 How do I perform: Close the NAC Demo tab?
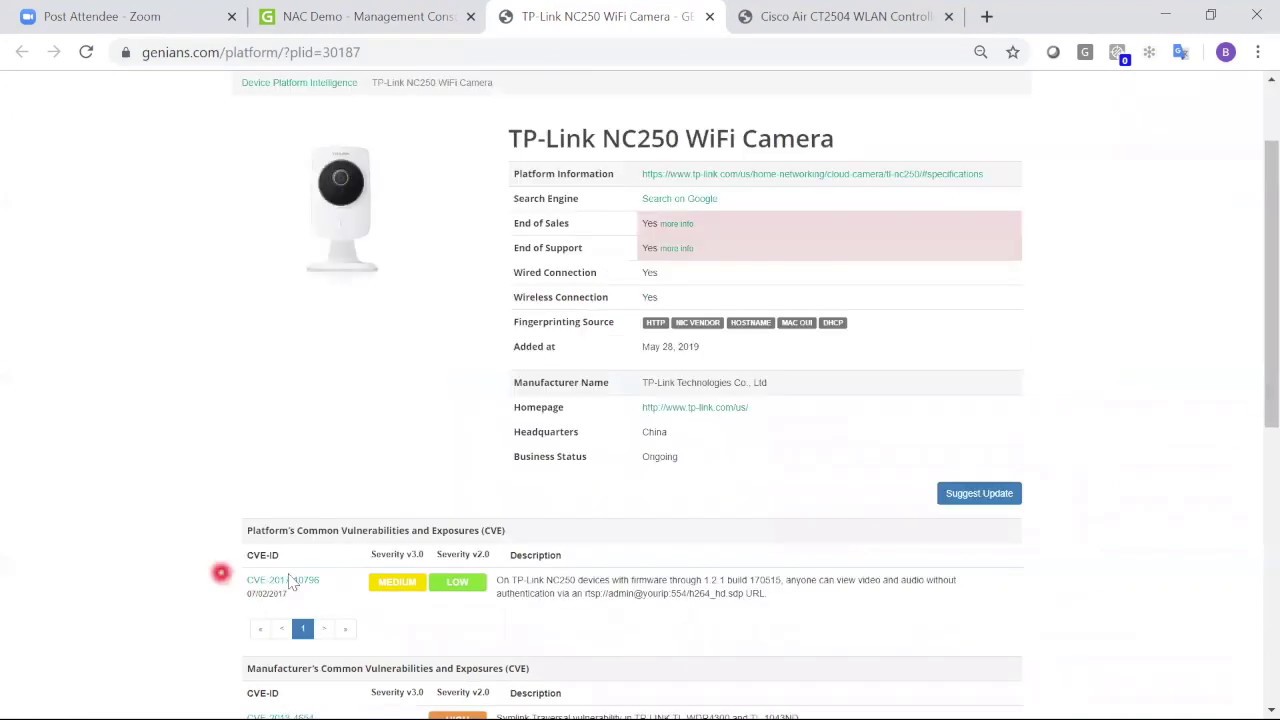470,16
